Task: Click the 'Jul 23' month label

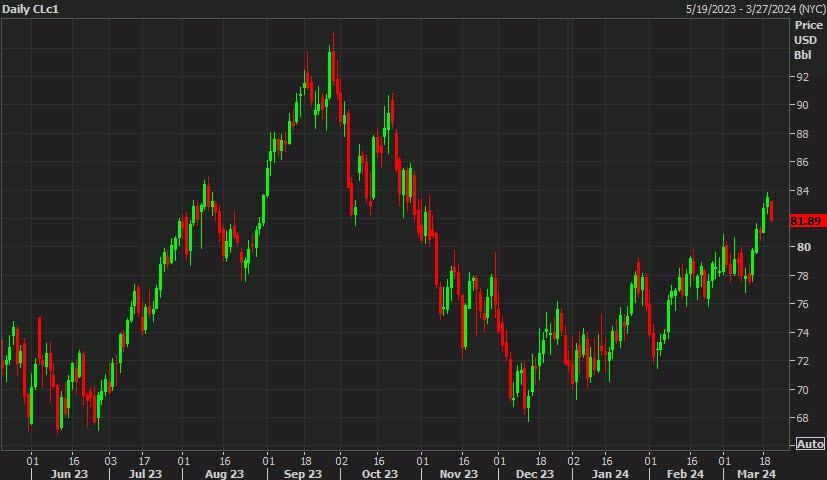Action: (146, 474)
